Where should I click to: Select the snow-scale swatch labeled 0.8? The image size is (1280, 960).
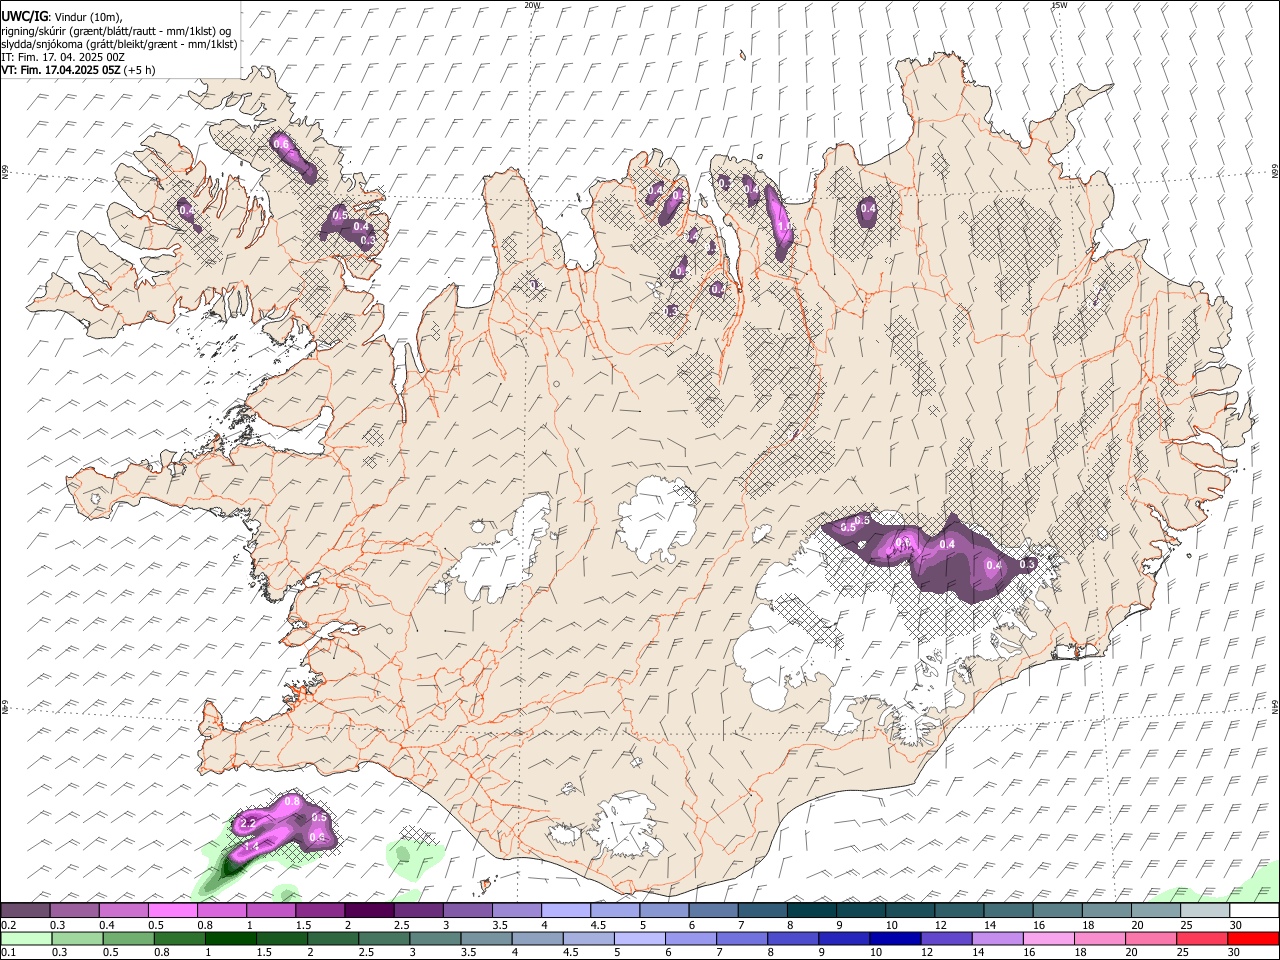click(222, 911)
